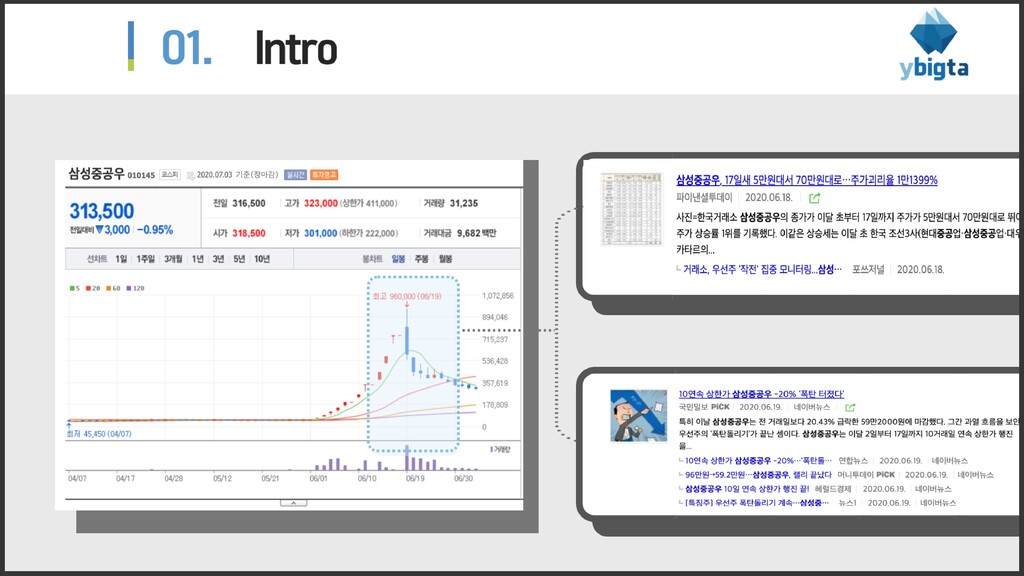Image resolution: width=1024 pixels, height=576 pixels.
Task: Click the 저가 value 301,000
Action: point(321,233)
